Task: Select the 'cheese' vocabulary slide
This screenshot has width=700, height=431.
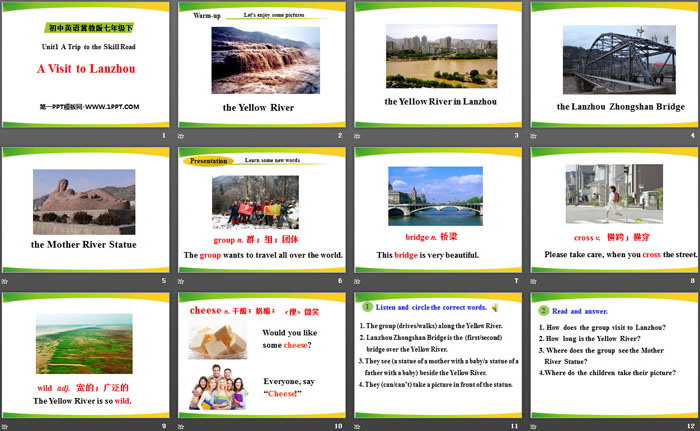Action: click(x=262, y=356)
